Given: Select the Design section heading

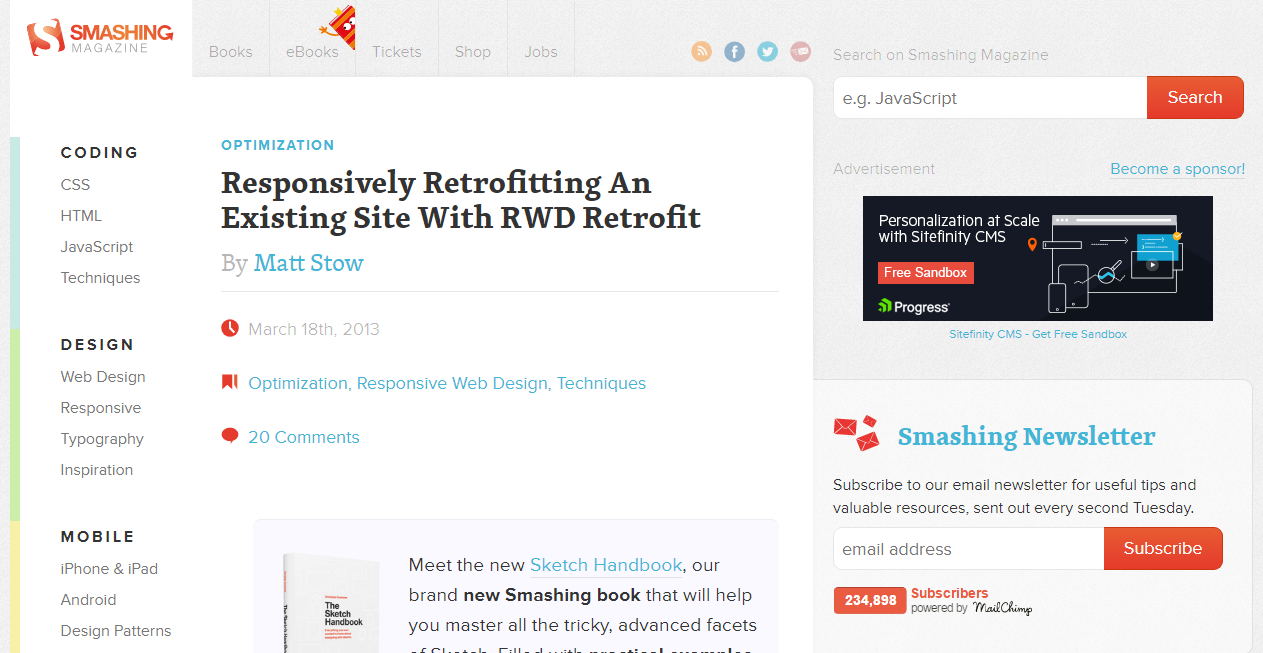Looking at the screenshot, I should click(97, 345).
